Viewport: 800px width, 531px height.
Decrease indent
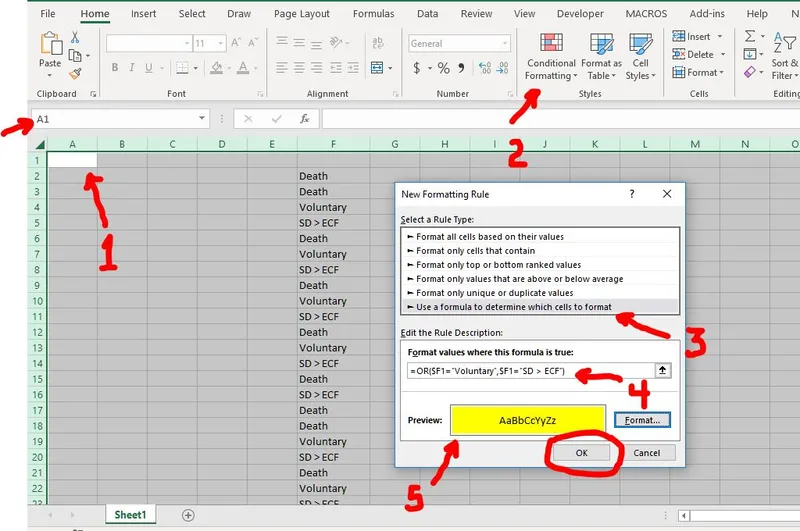(x=335, y=67)
